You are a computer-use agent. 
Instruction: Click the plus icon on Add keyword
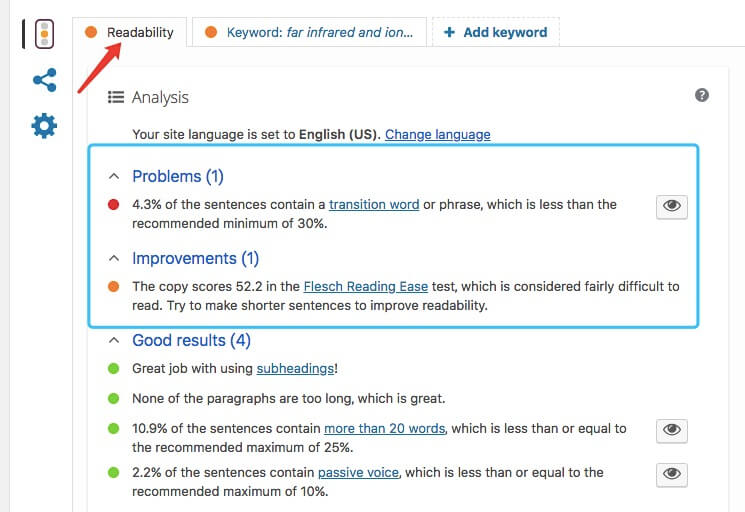pos(449,32)
